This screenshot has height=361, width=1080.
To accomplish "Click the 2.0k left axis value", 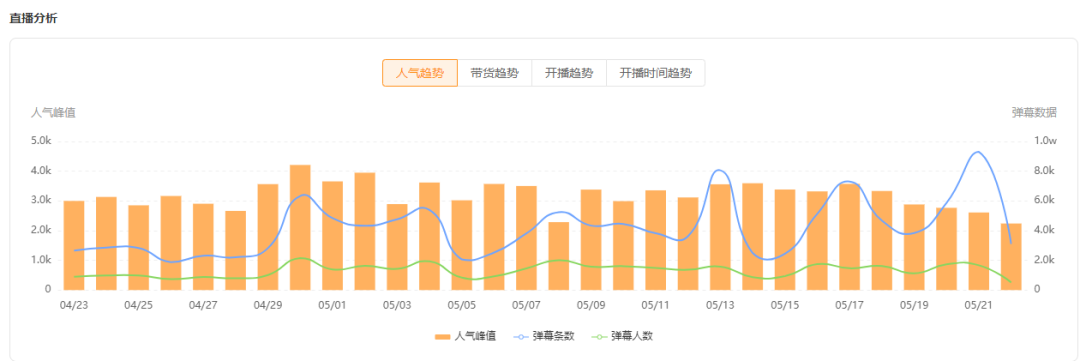I will (41, 230).
